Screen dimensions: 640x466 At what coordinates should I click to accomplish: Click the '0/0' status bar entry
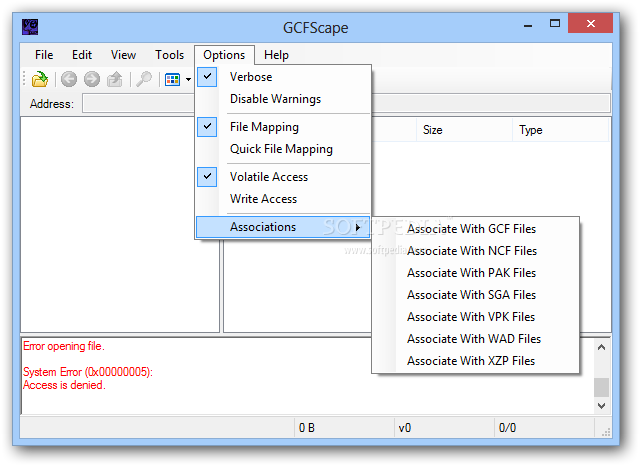(x=507, y=428)
